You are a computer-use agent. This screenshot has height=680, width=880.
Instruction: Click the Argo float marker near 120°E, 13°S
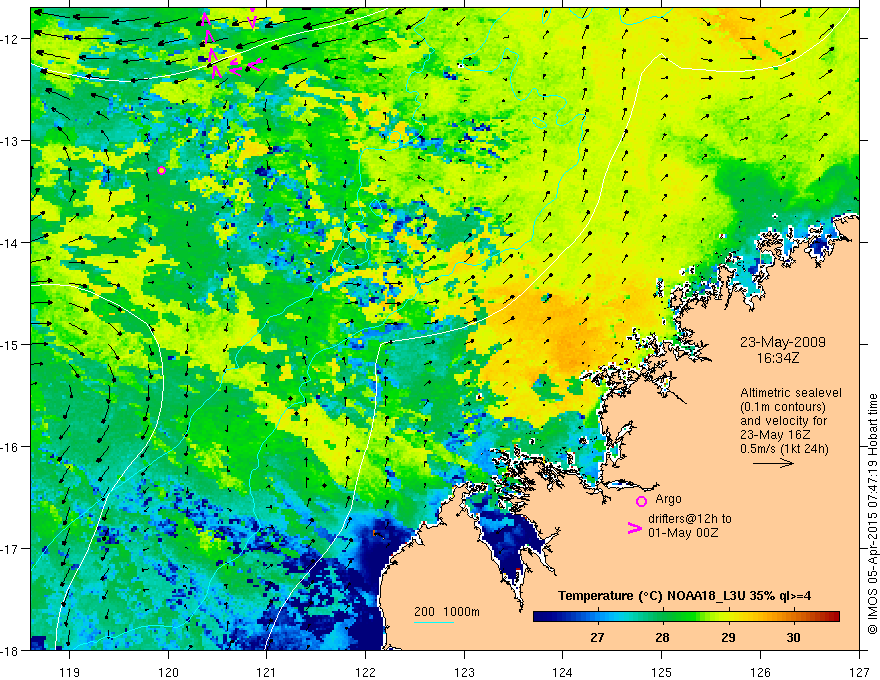(x=162, y=171)
